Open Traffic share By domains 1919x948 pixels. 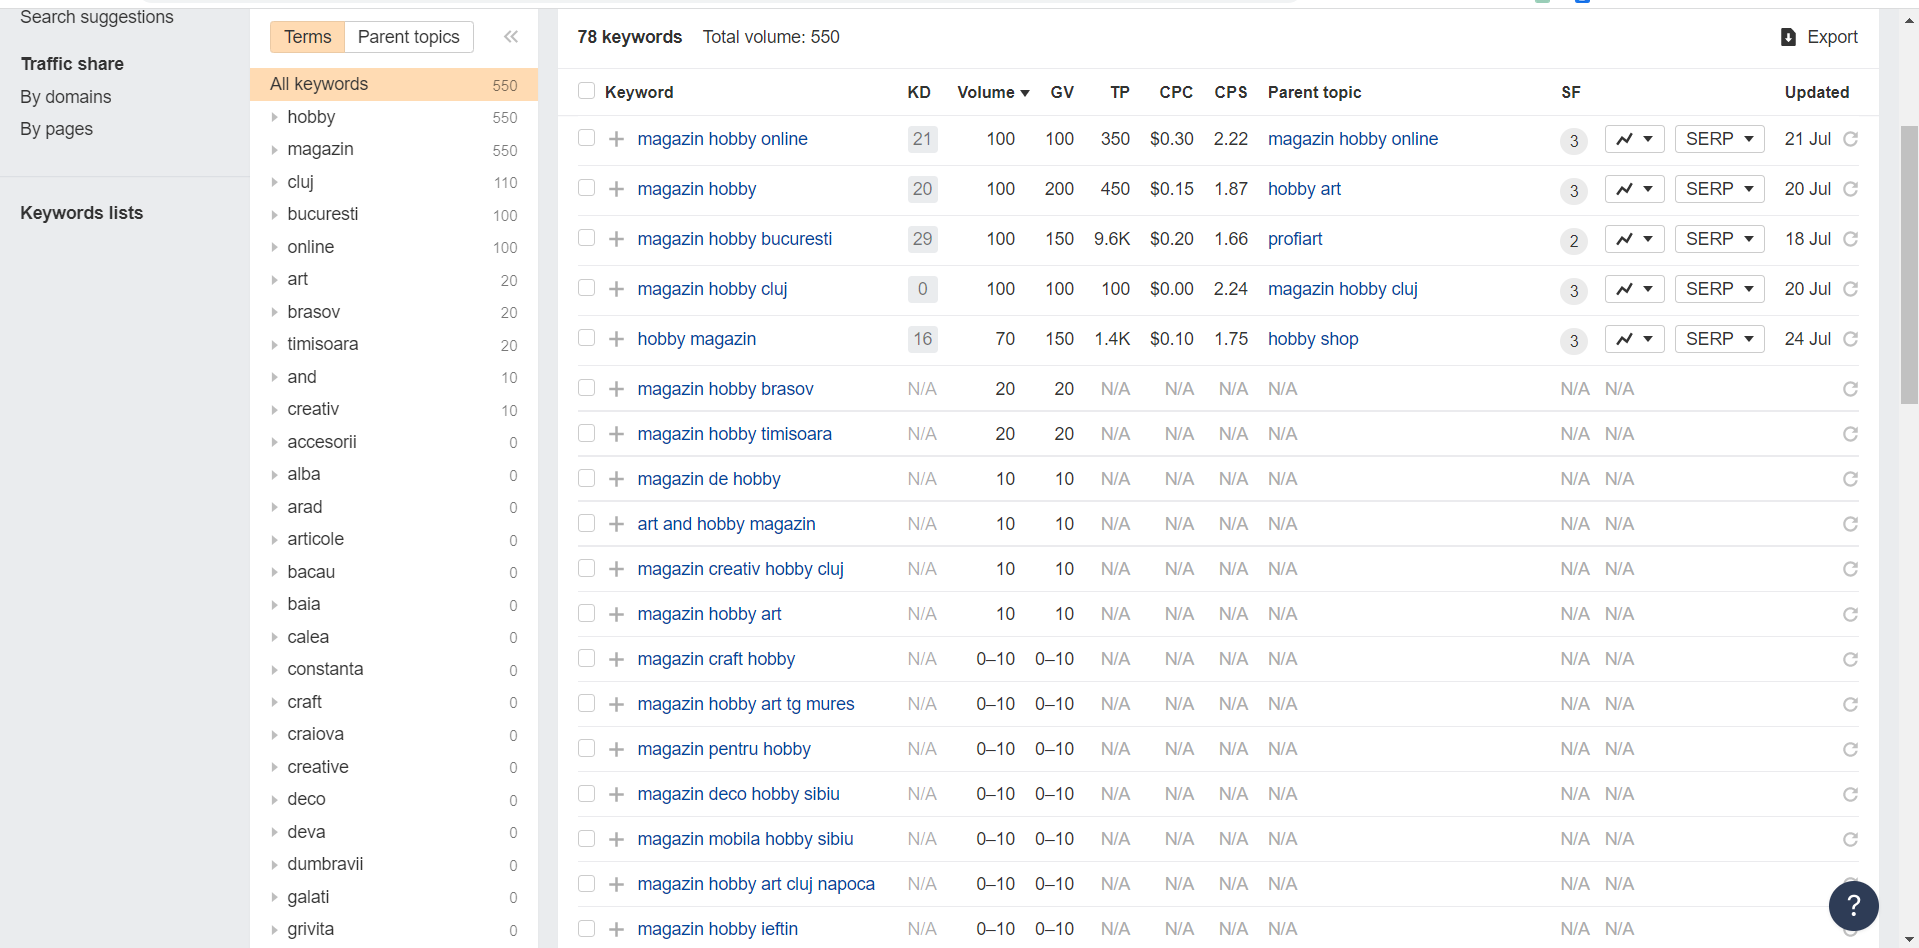click(66, 97)
